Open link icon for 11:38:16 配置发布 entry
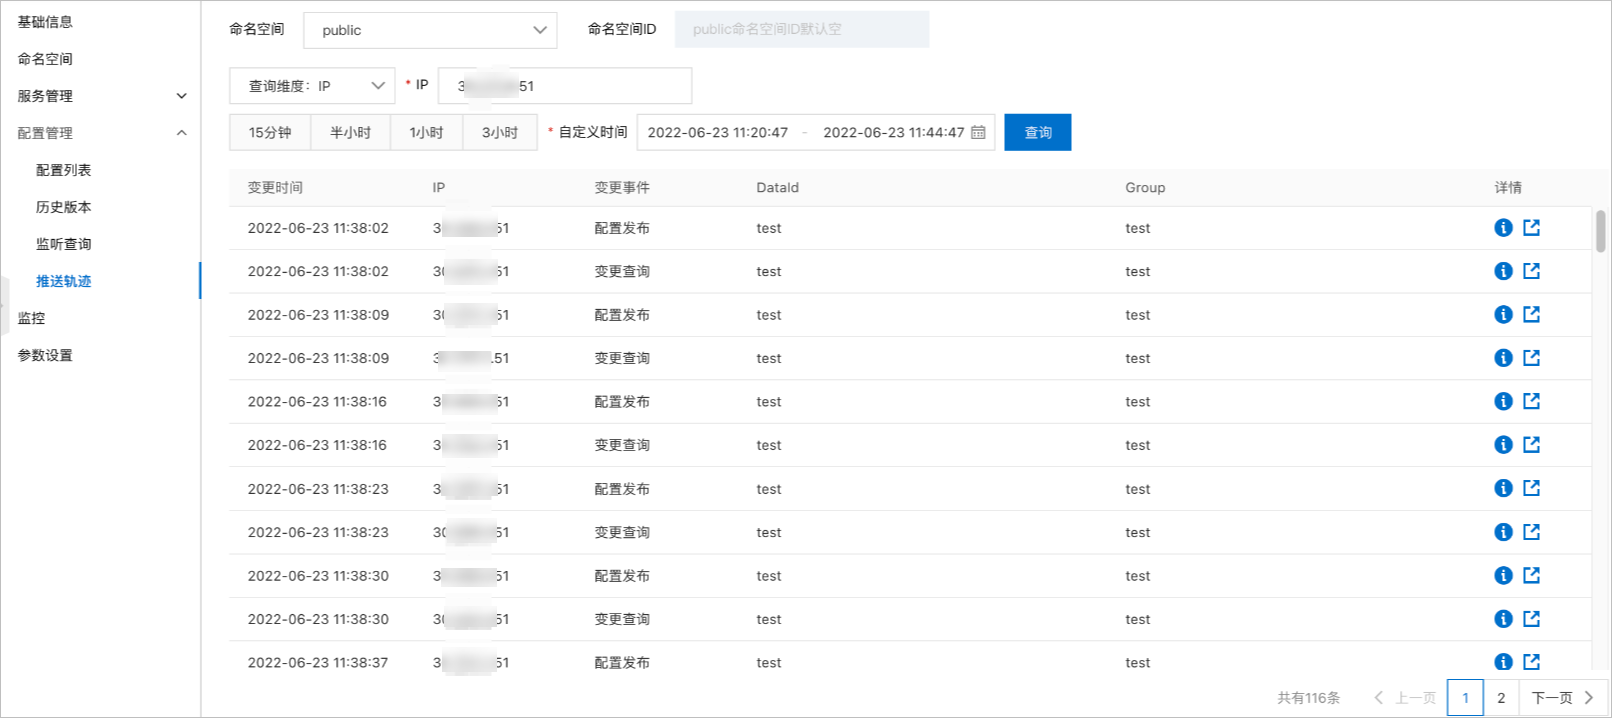The image size is (1612, 718). coord(1531,401)
